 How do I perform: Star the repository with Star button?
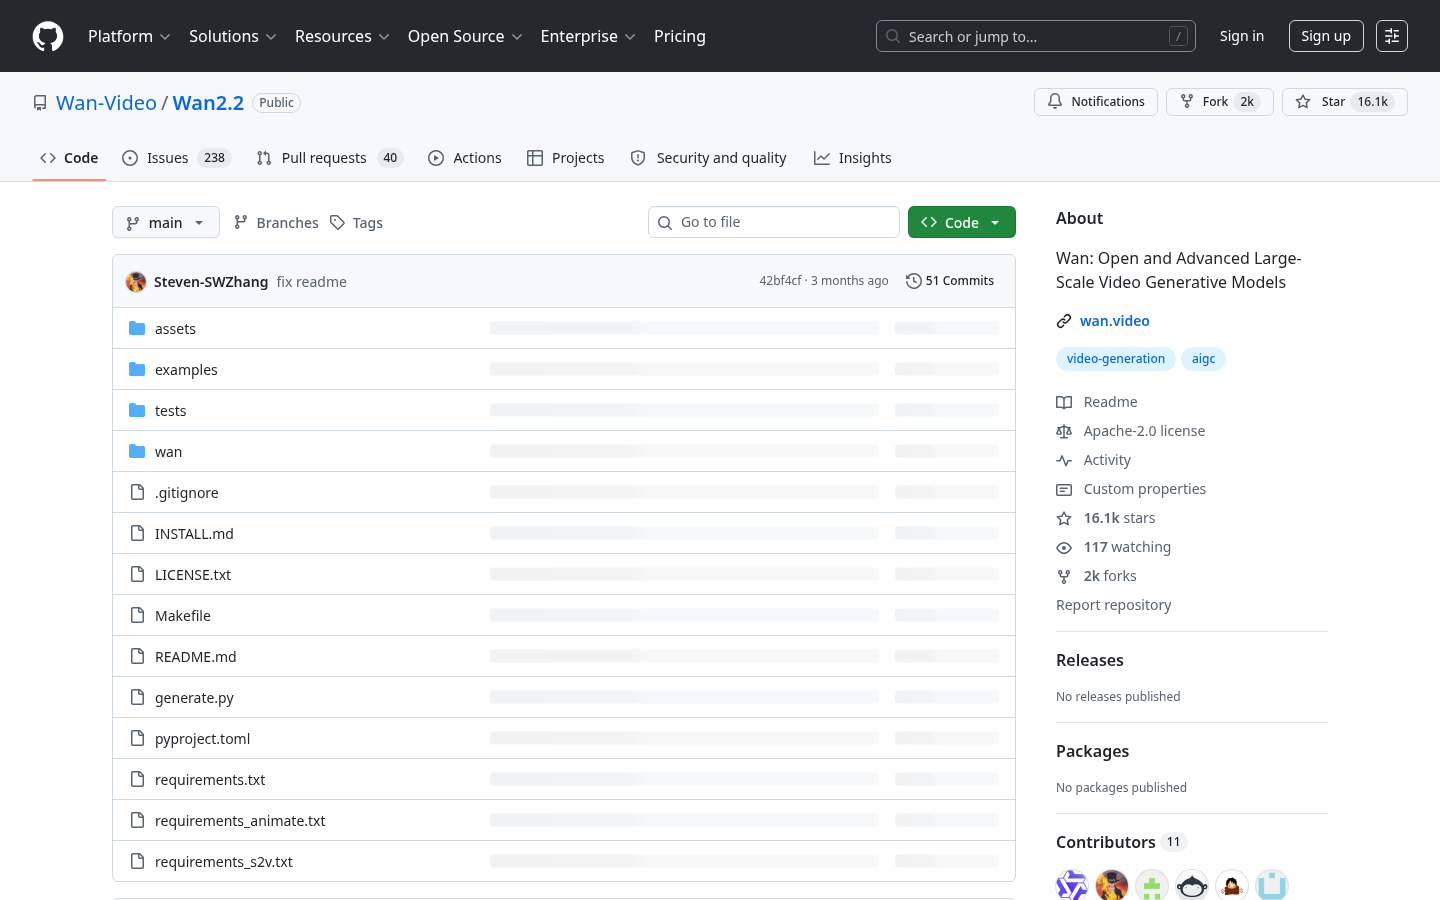[1344, 102]
